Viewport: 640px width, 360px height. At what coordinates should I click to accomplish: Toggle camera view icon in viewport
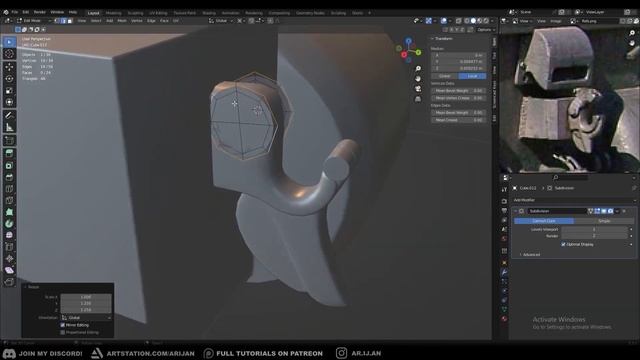(x=418, y=89)
